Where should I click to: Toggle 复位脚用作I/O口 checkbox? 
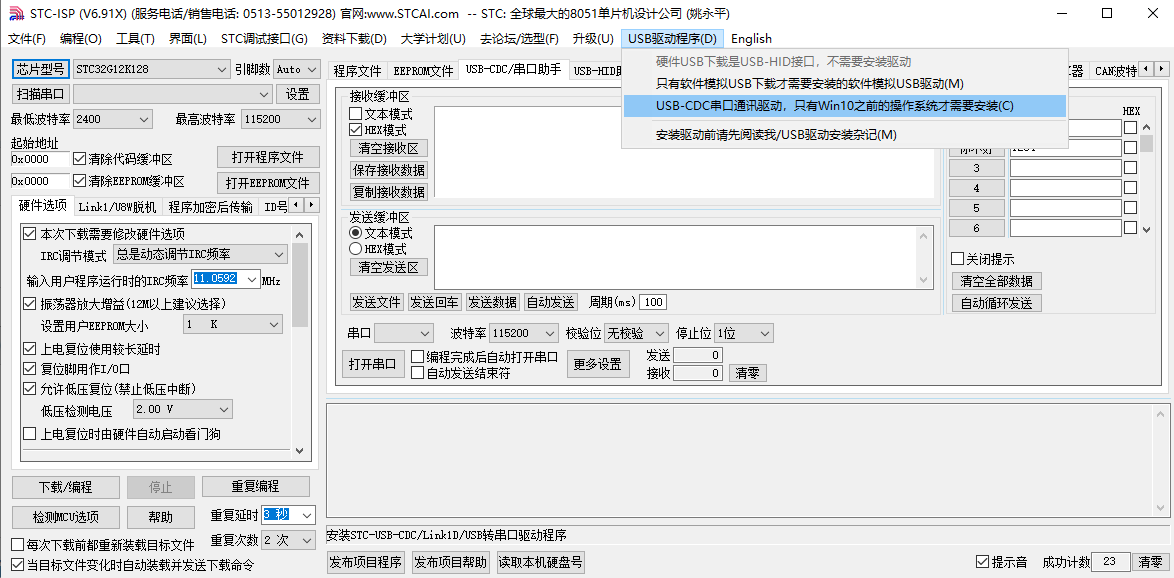[30, 368]
